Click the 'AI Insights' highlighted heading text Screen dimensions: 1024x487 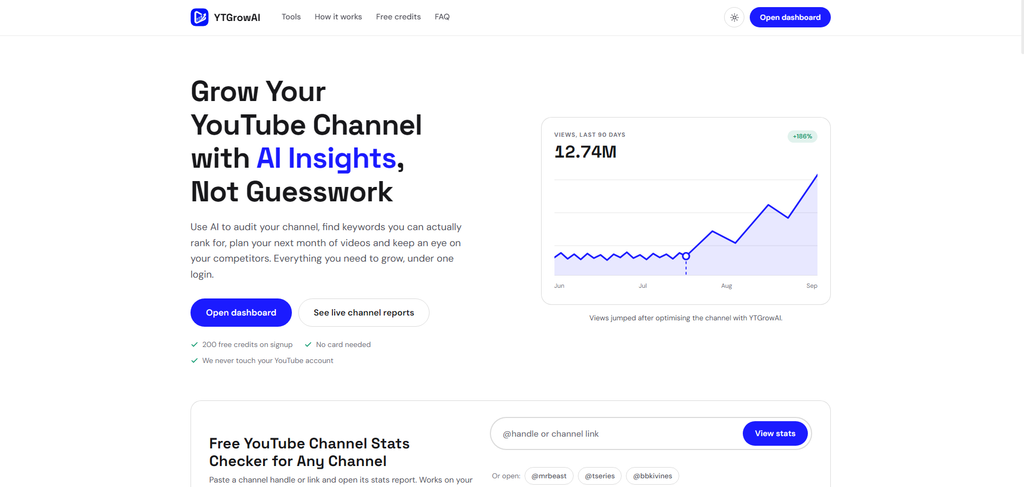tap(326, 158)
